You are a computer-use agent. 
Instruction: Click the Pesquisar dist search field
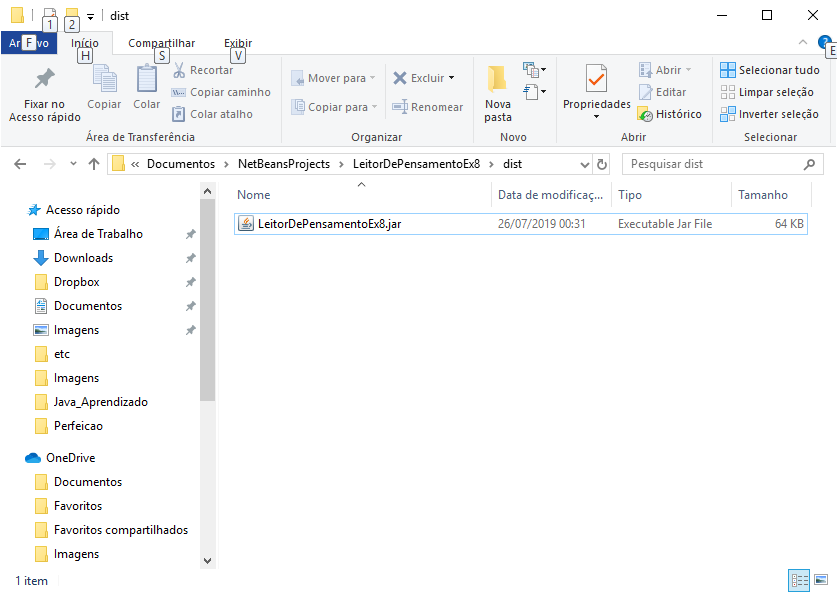[x=714, y=164]
